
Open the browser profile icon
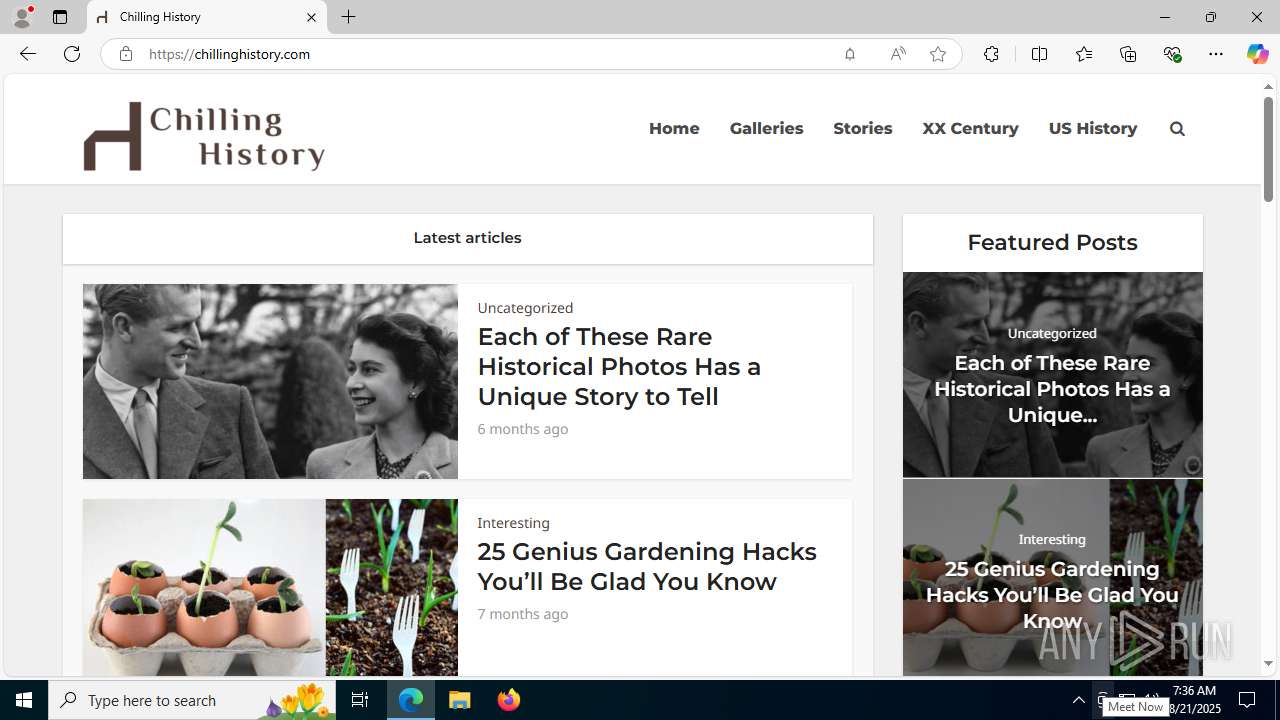pos(22,17)
